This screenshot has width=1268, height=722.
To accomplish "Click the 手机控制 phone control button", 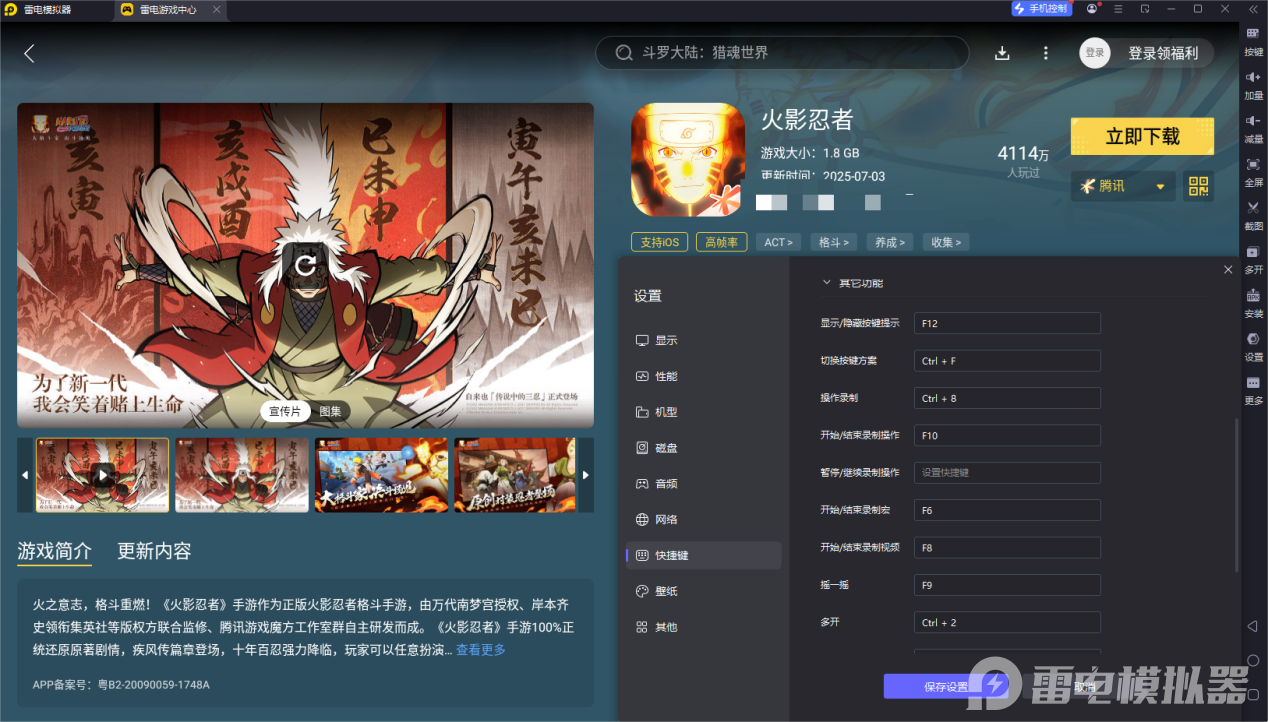I will pyautogui.click(x=1041, y=8).
